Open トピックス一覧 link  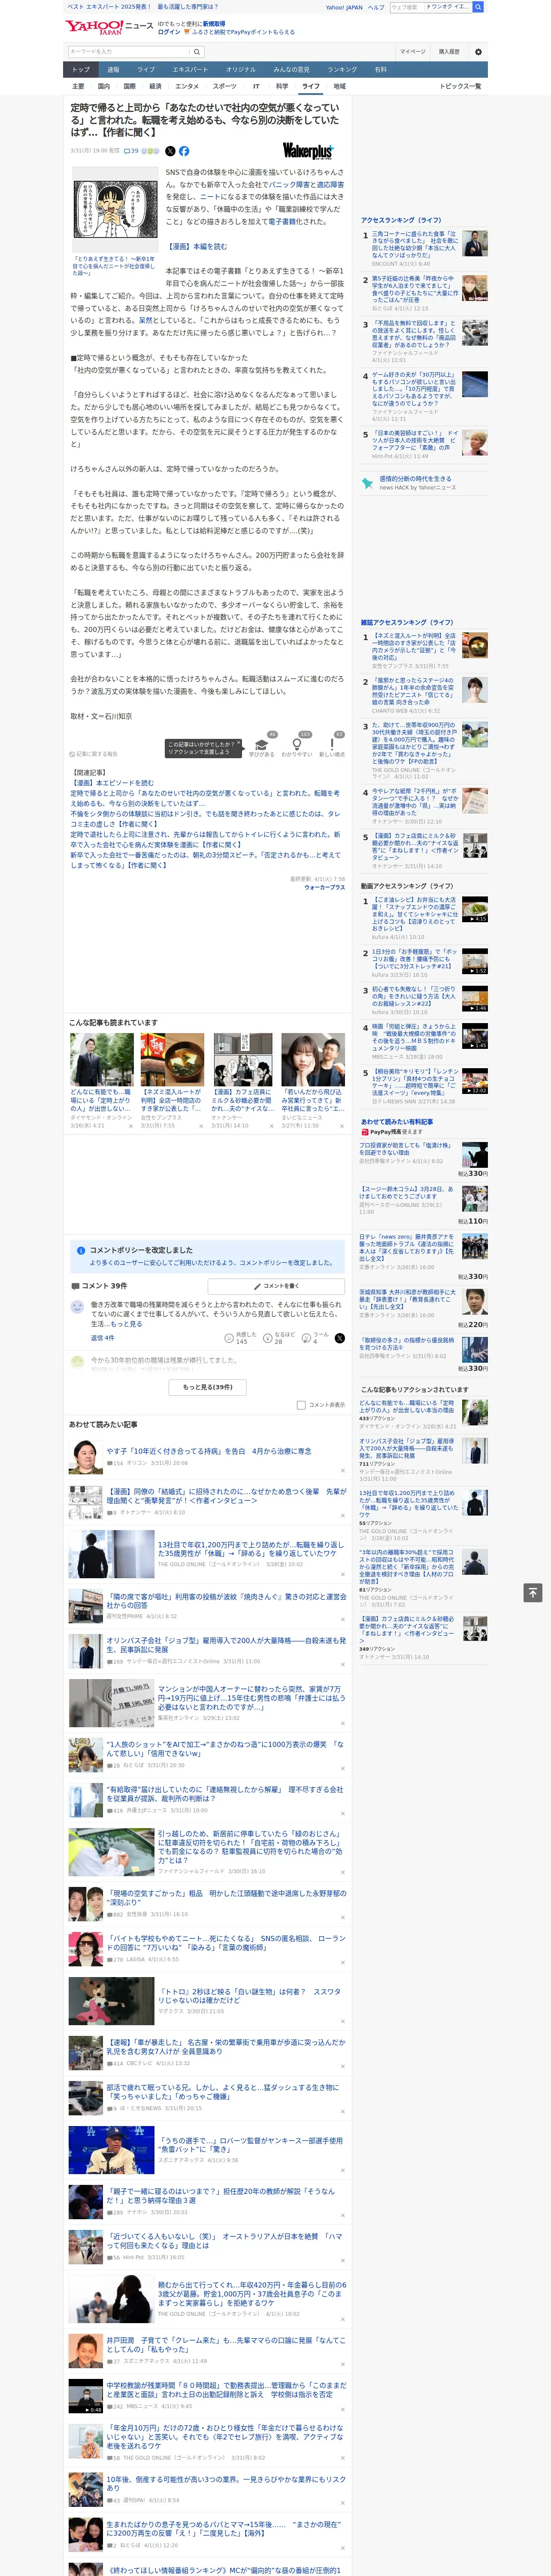[460, 86]
